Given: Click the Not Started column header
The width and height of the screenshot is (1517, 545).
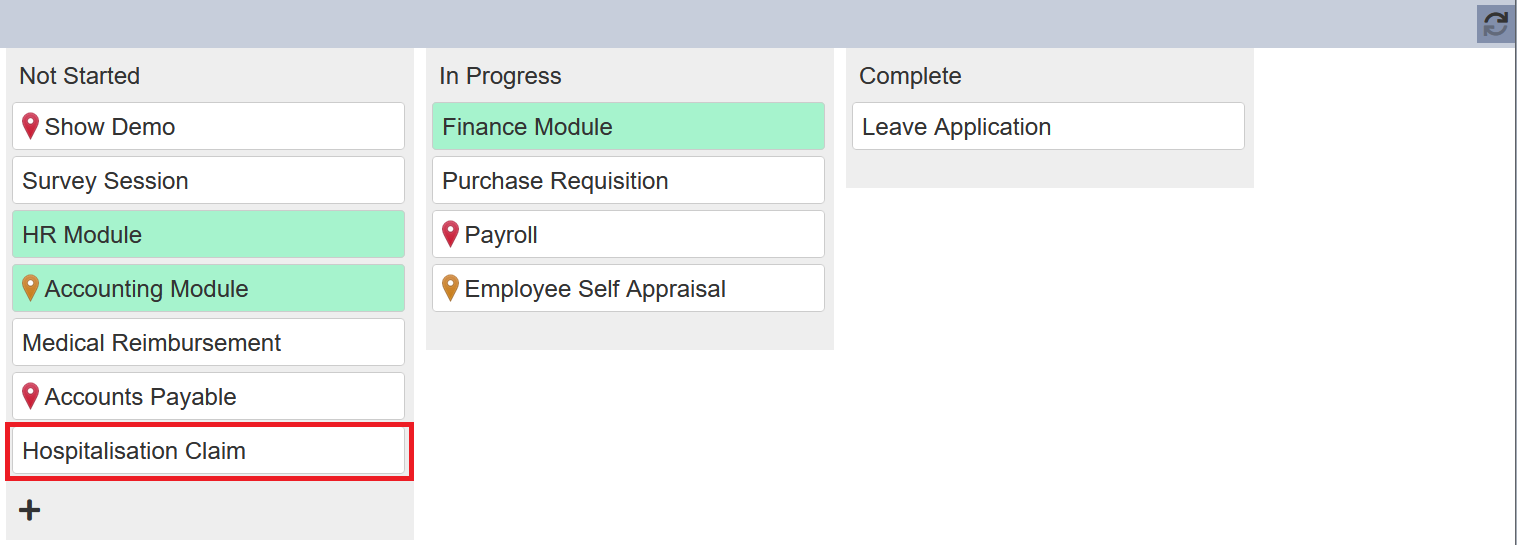Looking at the screenshot, I should (79, 76).
